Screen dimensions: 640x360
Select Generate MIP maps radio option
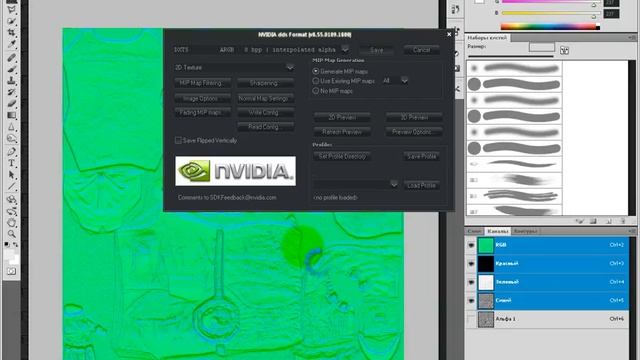tap(316, 71)
